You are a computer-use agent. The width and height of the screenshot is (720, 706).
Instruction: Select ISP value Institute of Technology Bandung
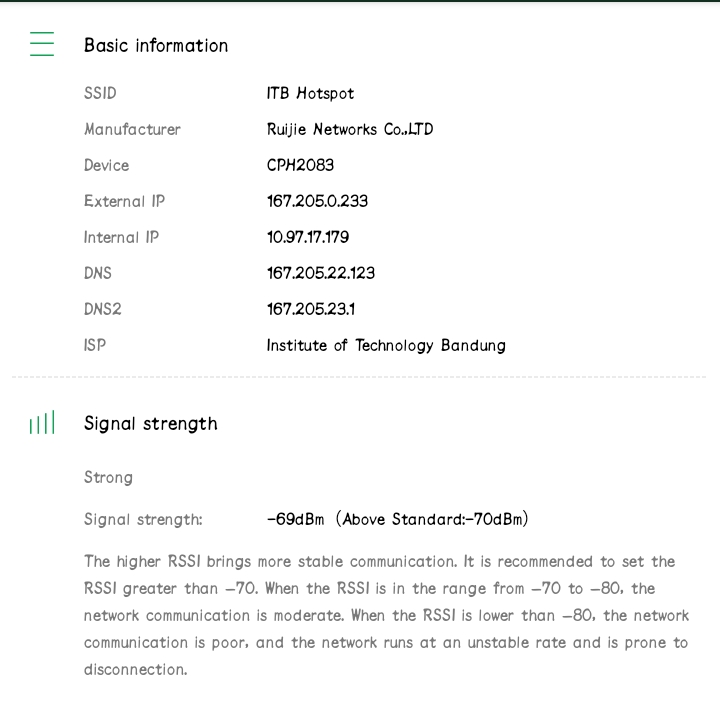point(386,345)
